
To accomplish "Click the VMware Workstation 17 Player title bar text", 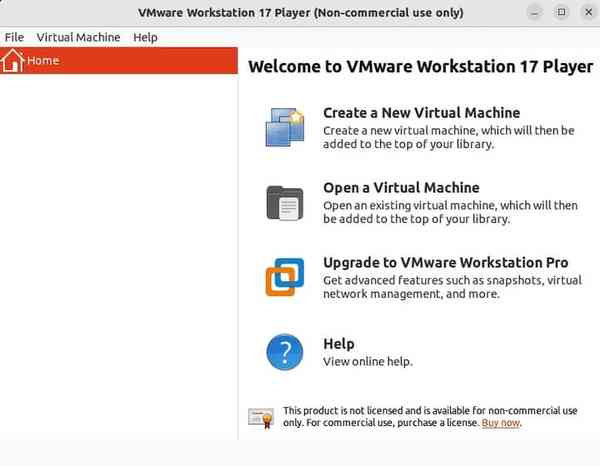I will click(301, 13).
